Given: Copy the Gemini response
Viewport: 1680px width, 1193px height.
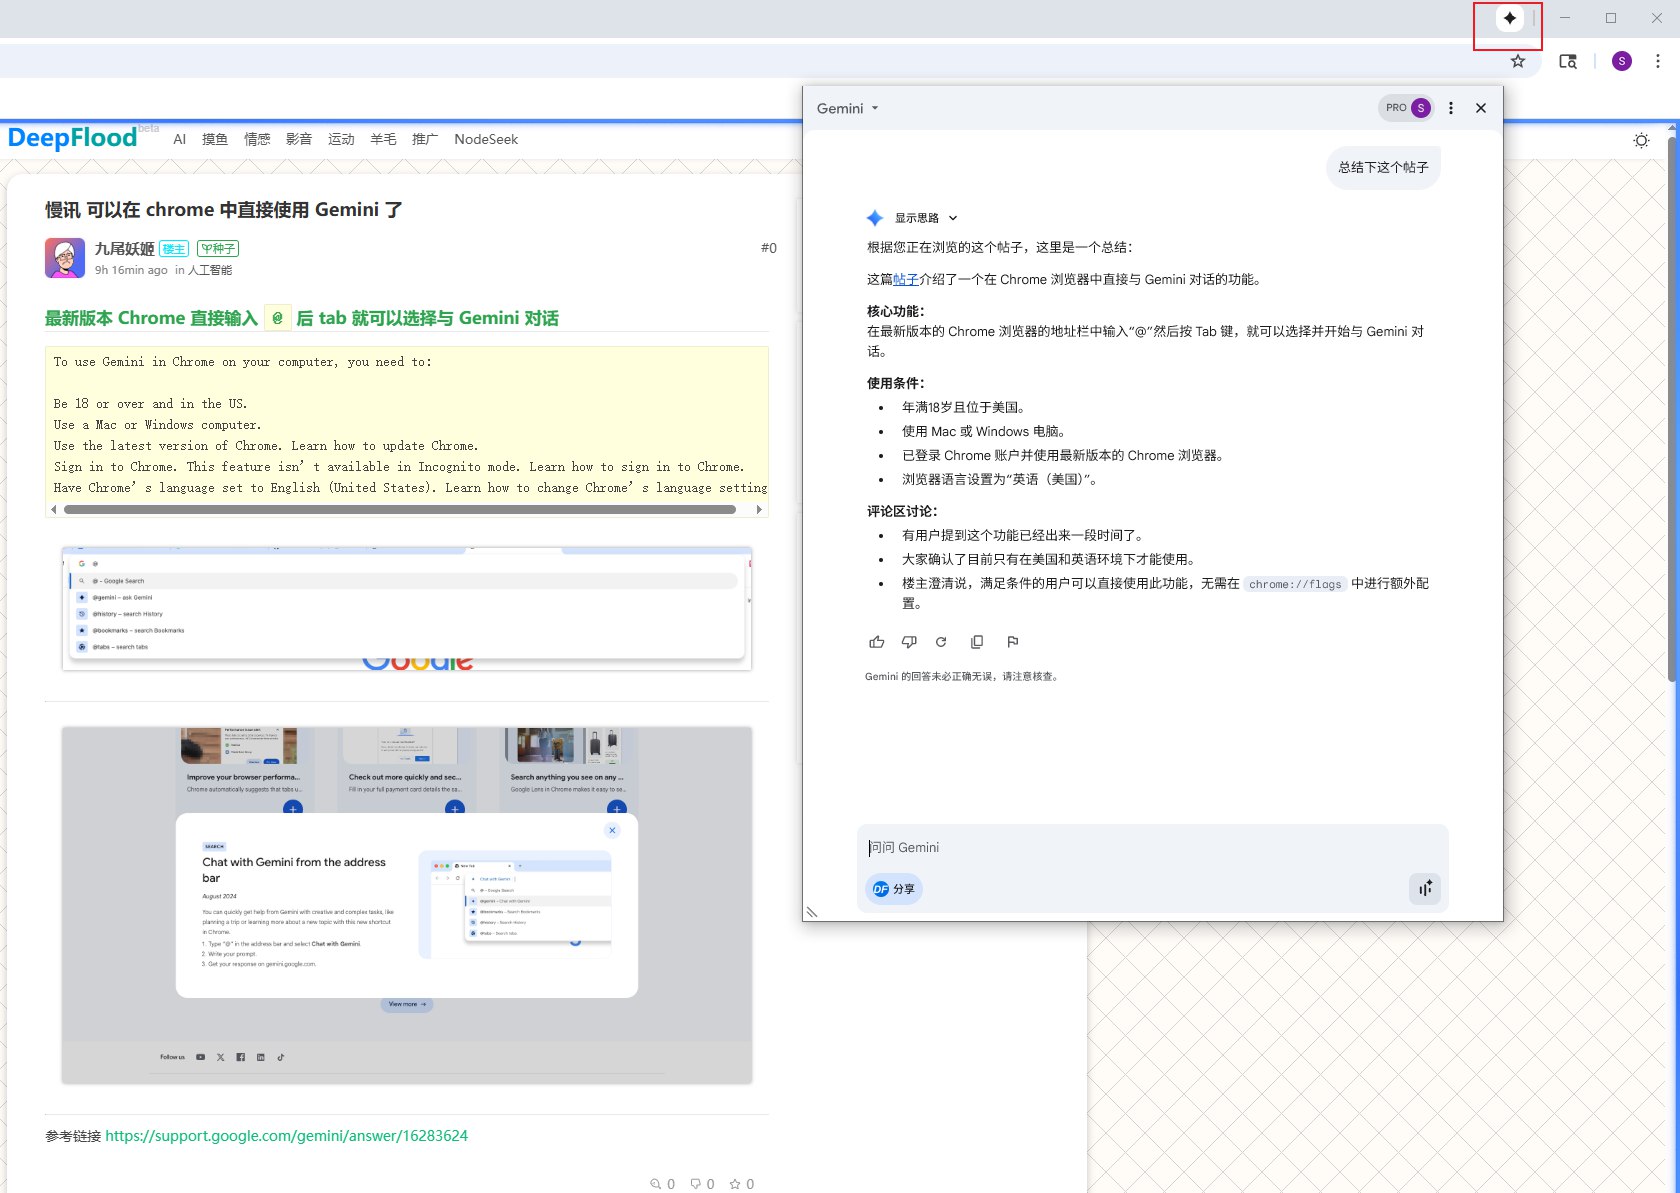Looking at the screenshot, I should pyautogui.click(x=977, y=642).
